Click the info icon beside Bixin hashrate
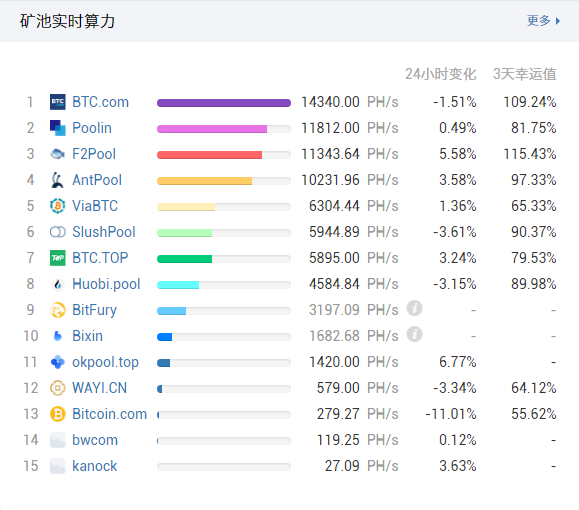The height and width of the screenshot is (510, 579). pyautogui.click(x=414, y=334)
